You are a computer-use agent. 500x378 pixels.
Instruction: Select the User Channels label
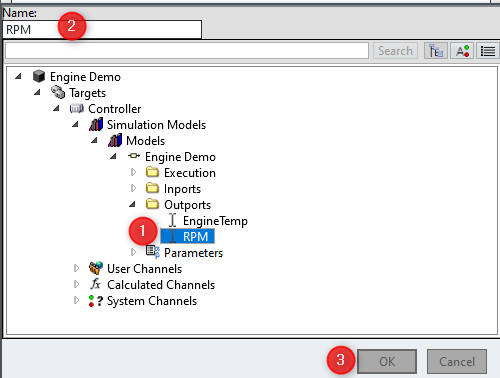(x=145, y=269)
